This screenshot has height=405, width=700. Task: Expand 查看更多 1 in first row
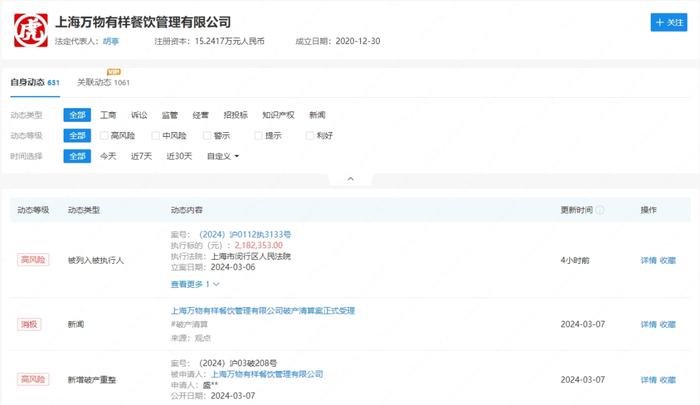pos(195,284)
